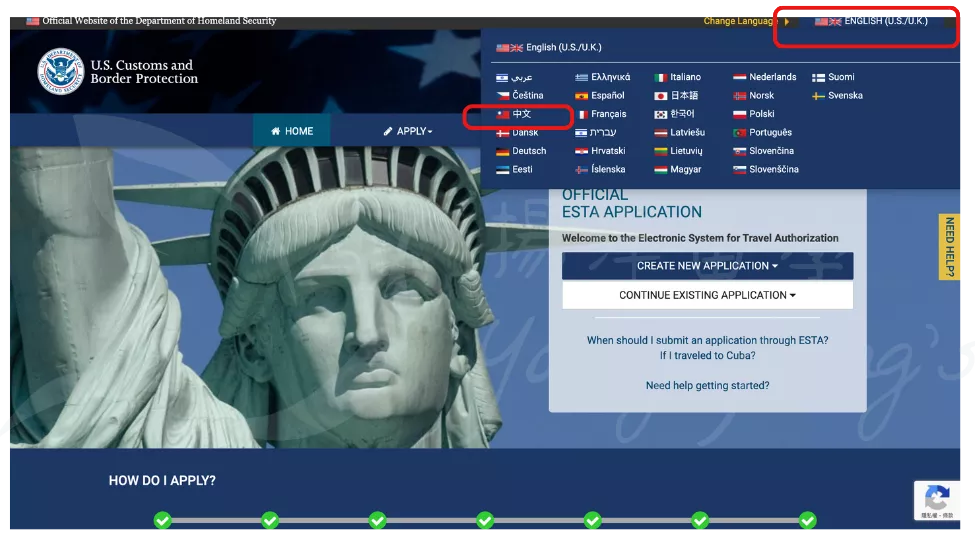This screenshot has width=975, height=537.
Task: Click the Hungarian flag icon
Action: 660,170
